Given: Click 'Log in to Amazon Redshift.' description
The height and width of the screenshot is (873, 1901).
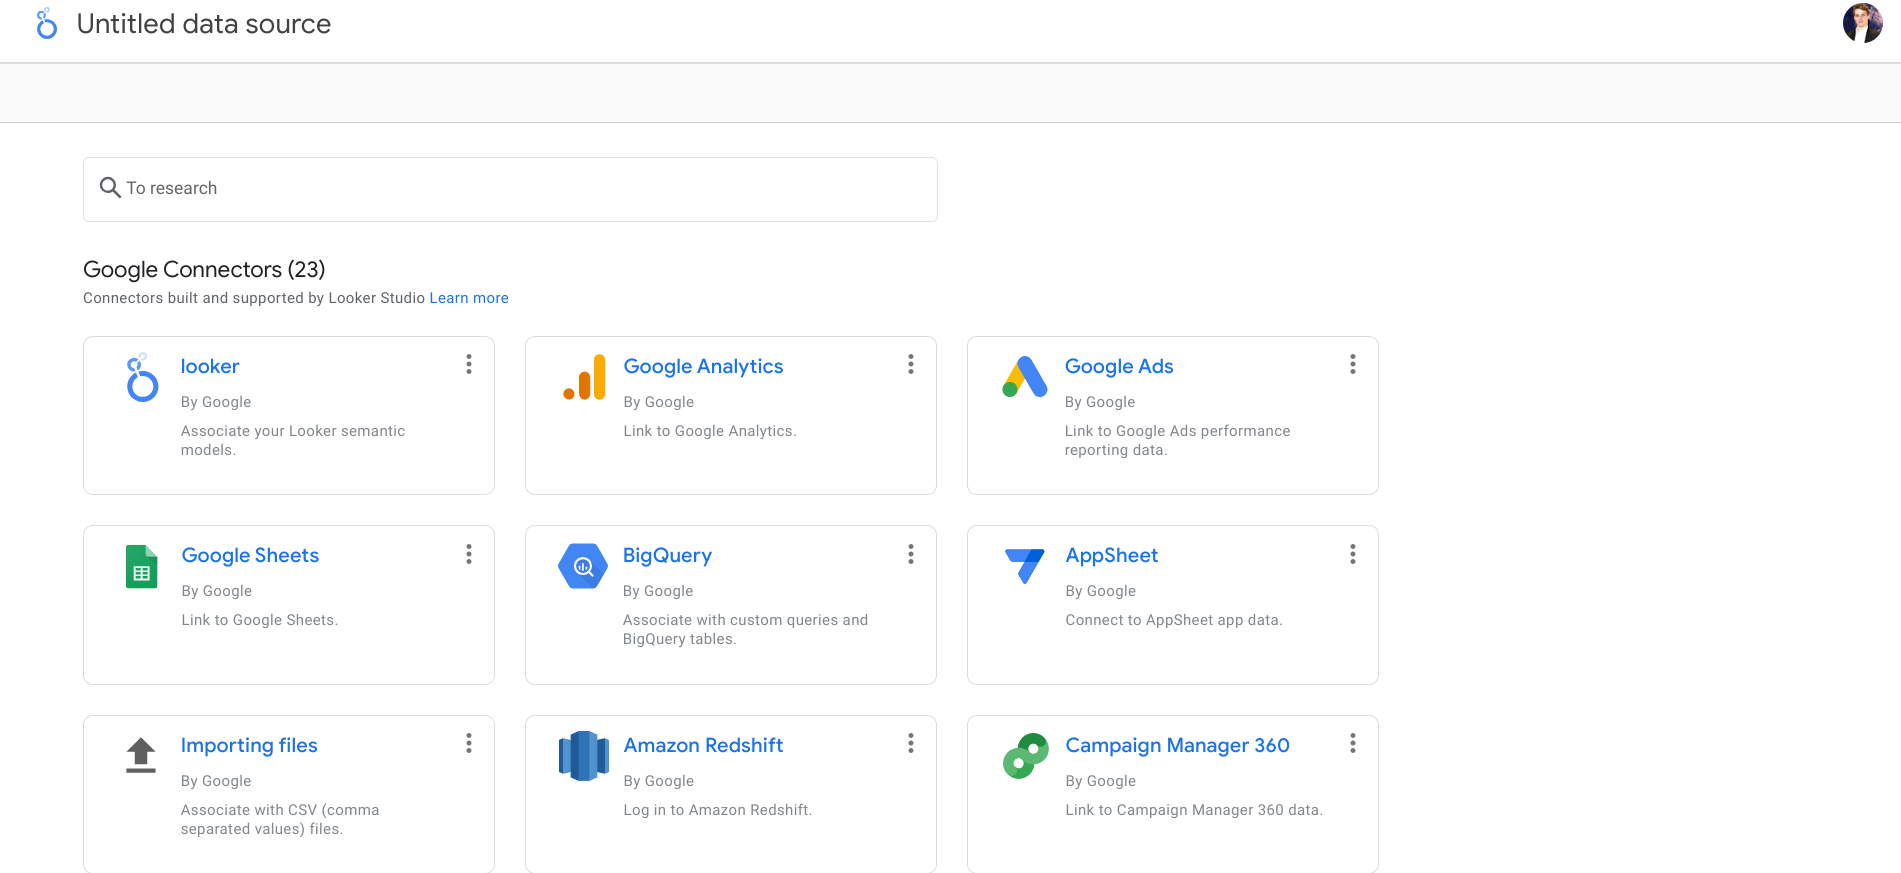Looking at the screenshot, I should (717, 810).
